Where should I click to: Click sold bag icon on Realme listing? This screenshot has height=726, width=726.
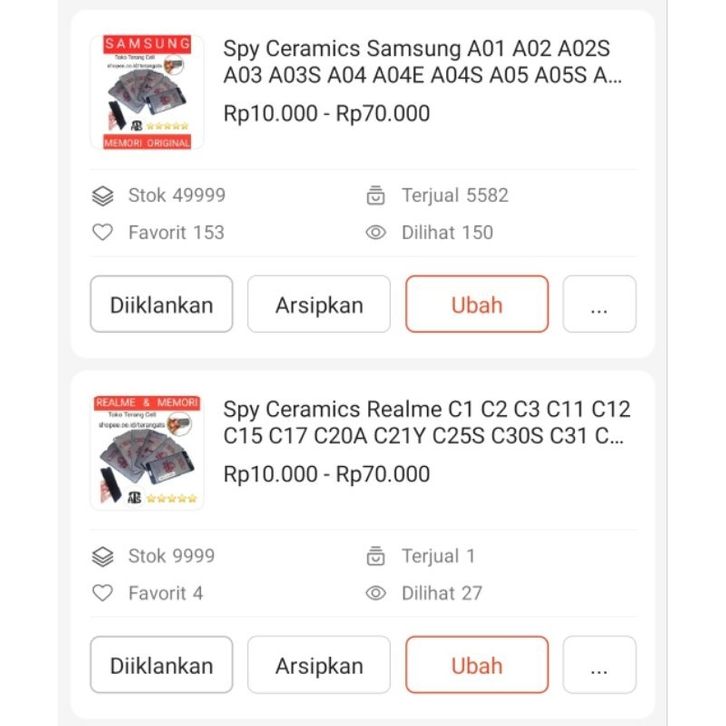coord(376,556)
